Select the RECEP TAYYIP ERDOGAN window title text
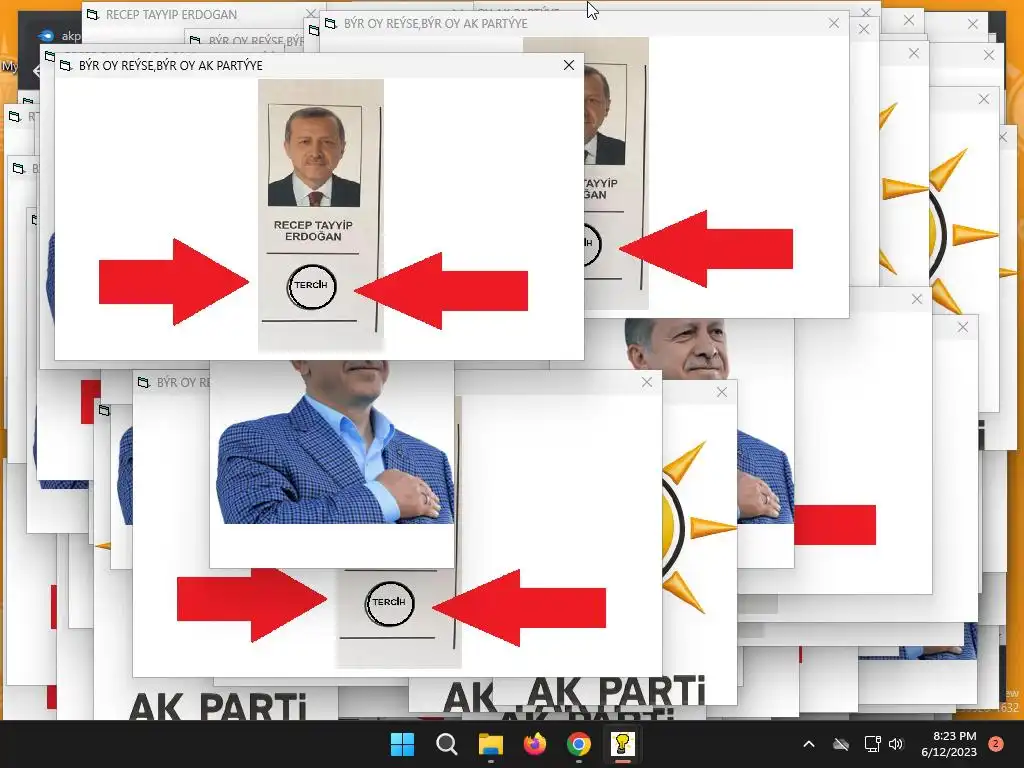Image resolution: width=1024 pixels, height=768 pixels. [171, 14]
